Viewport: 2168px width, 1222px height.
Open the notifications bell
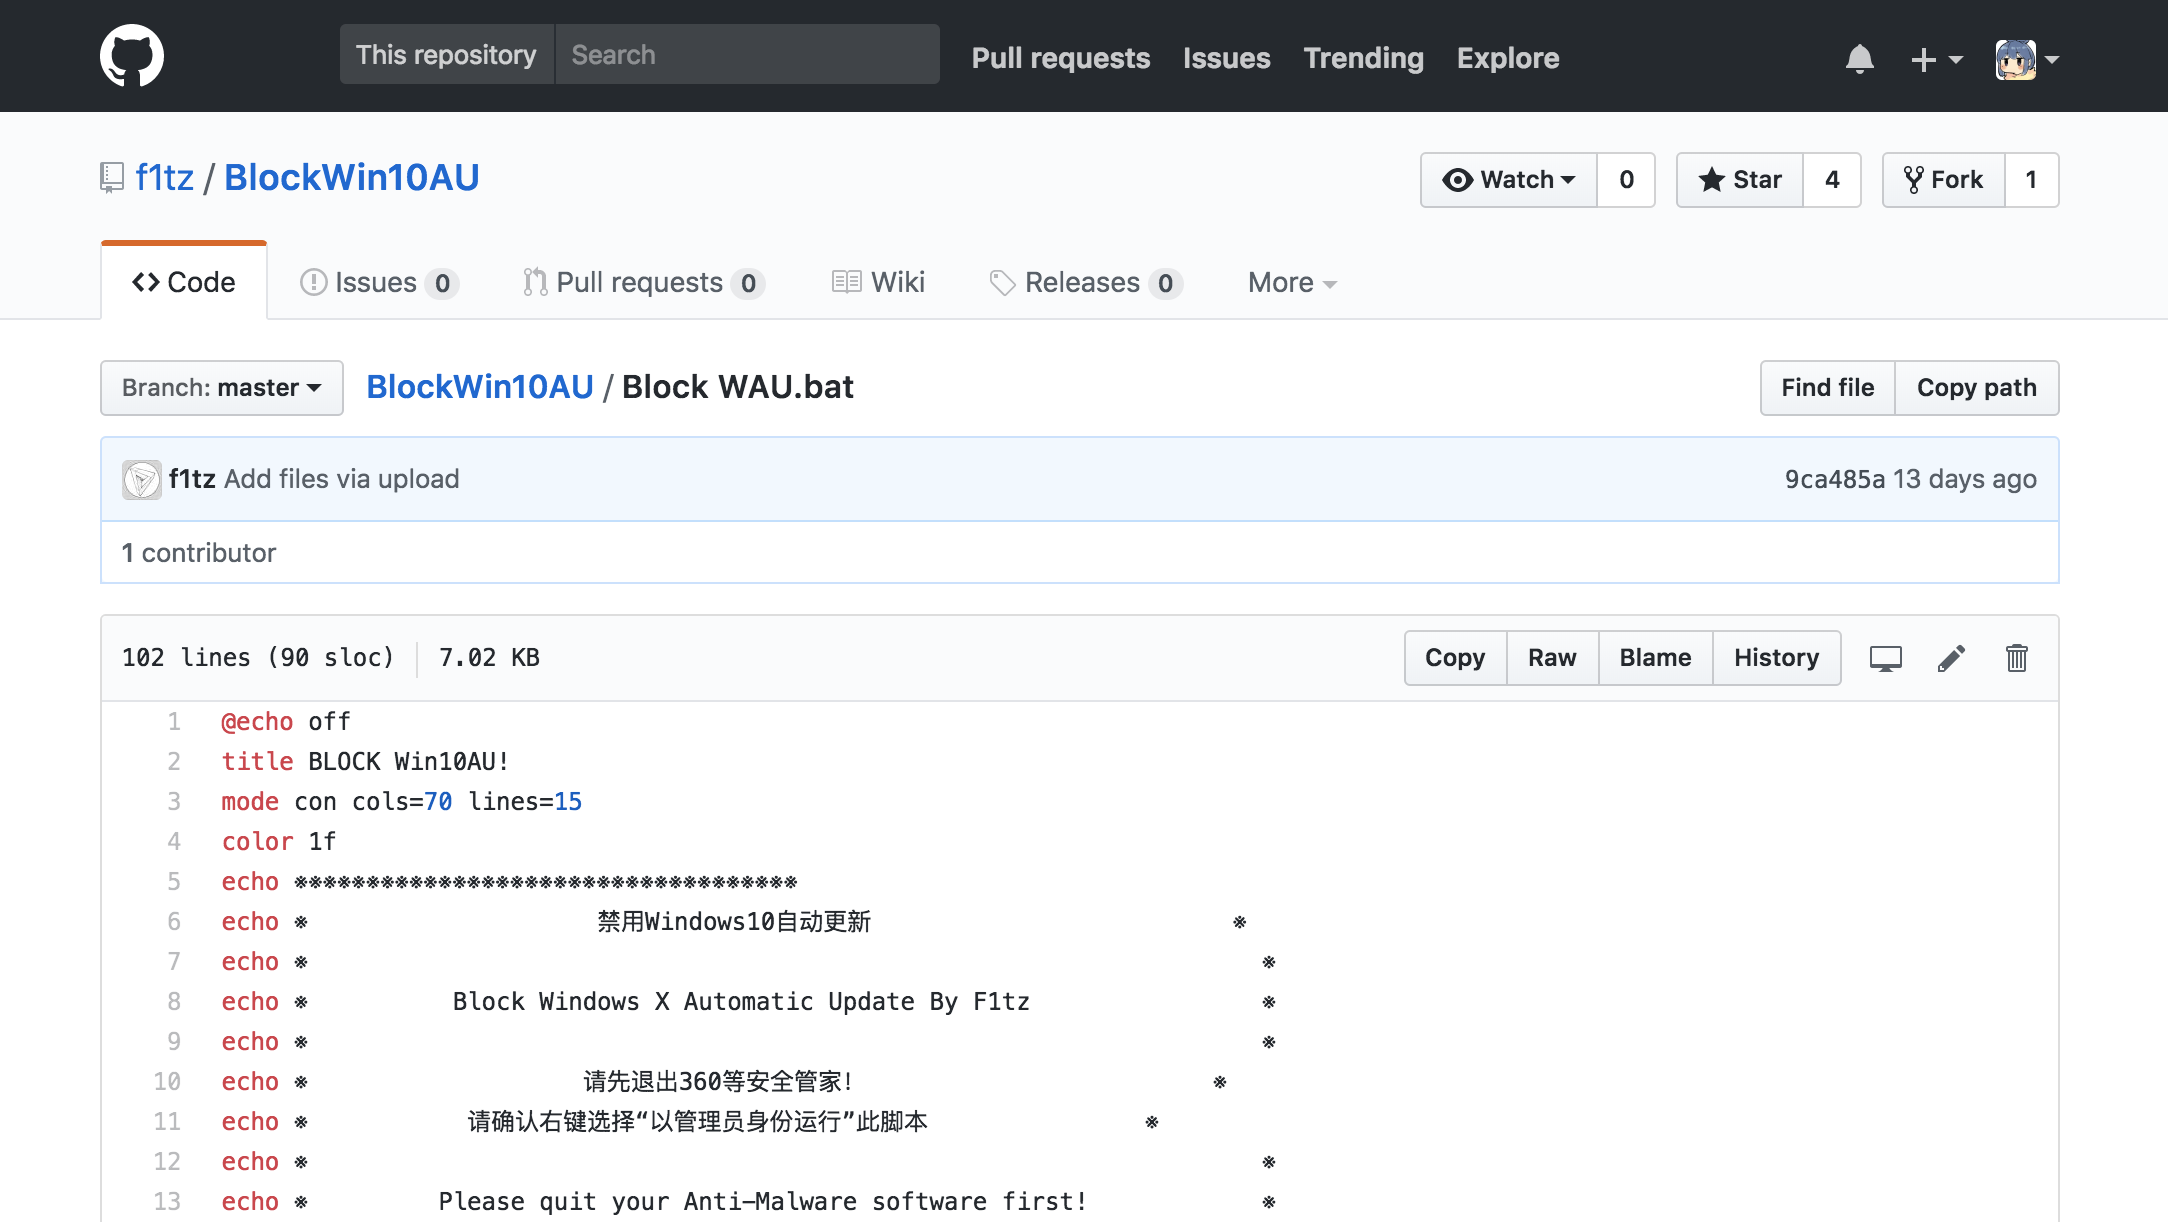point(1859,59)
